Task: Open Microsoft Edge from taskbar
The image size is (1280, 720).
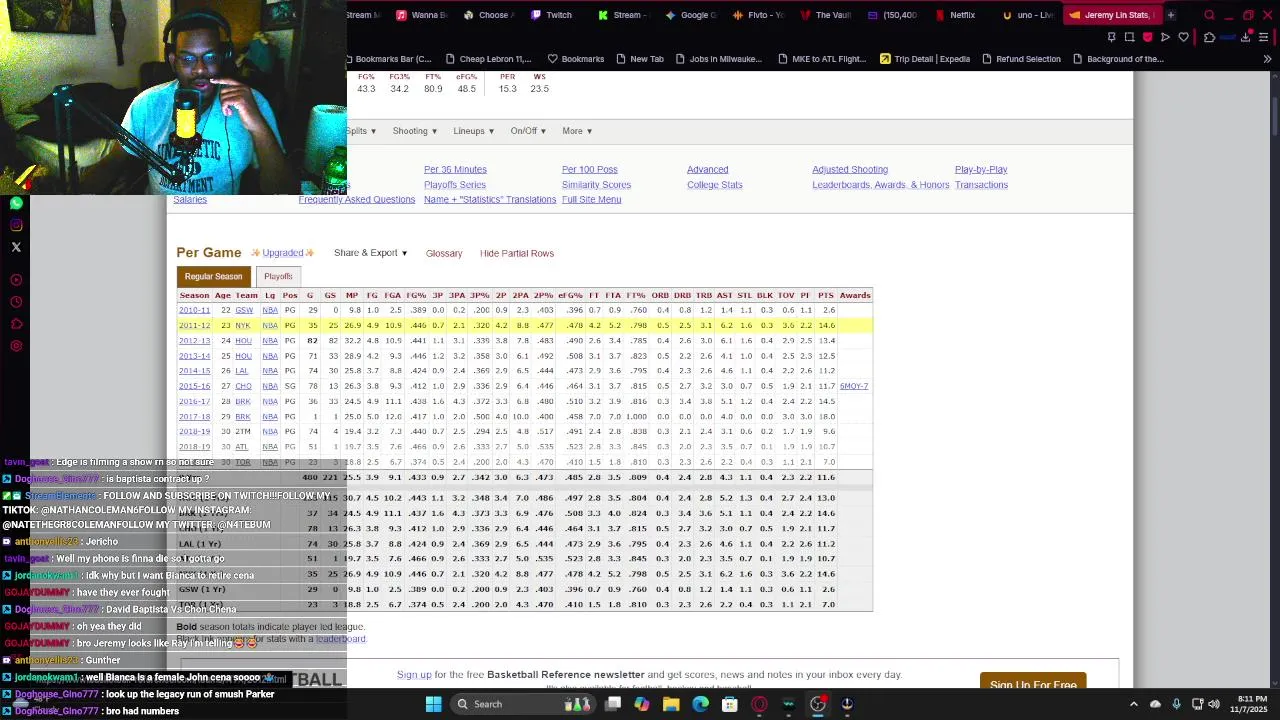Action: click(700, 704)
